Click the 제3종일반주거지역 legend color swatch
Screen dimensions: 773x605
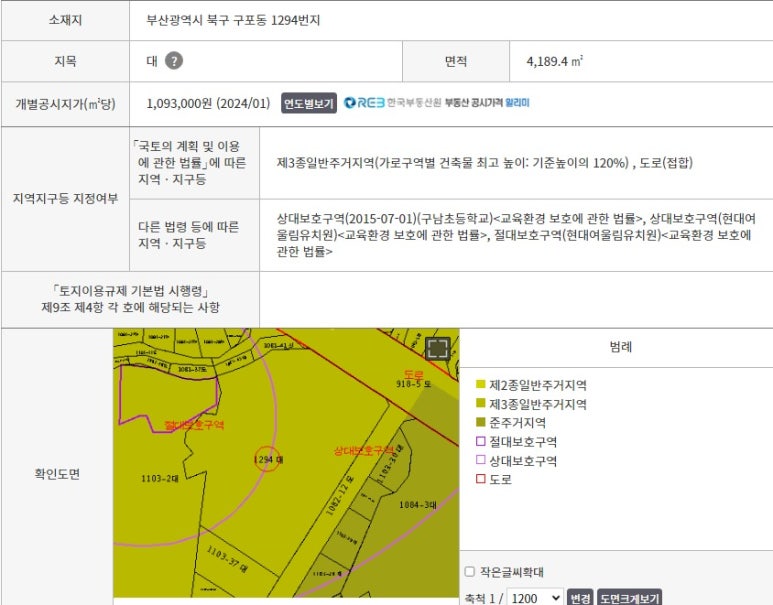[481, 403]
